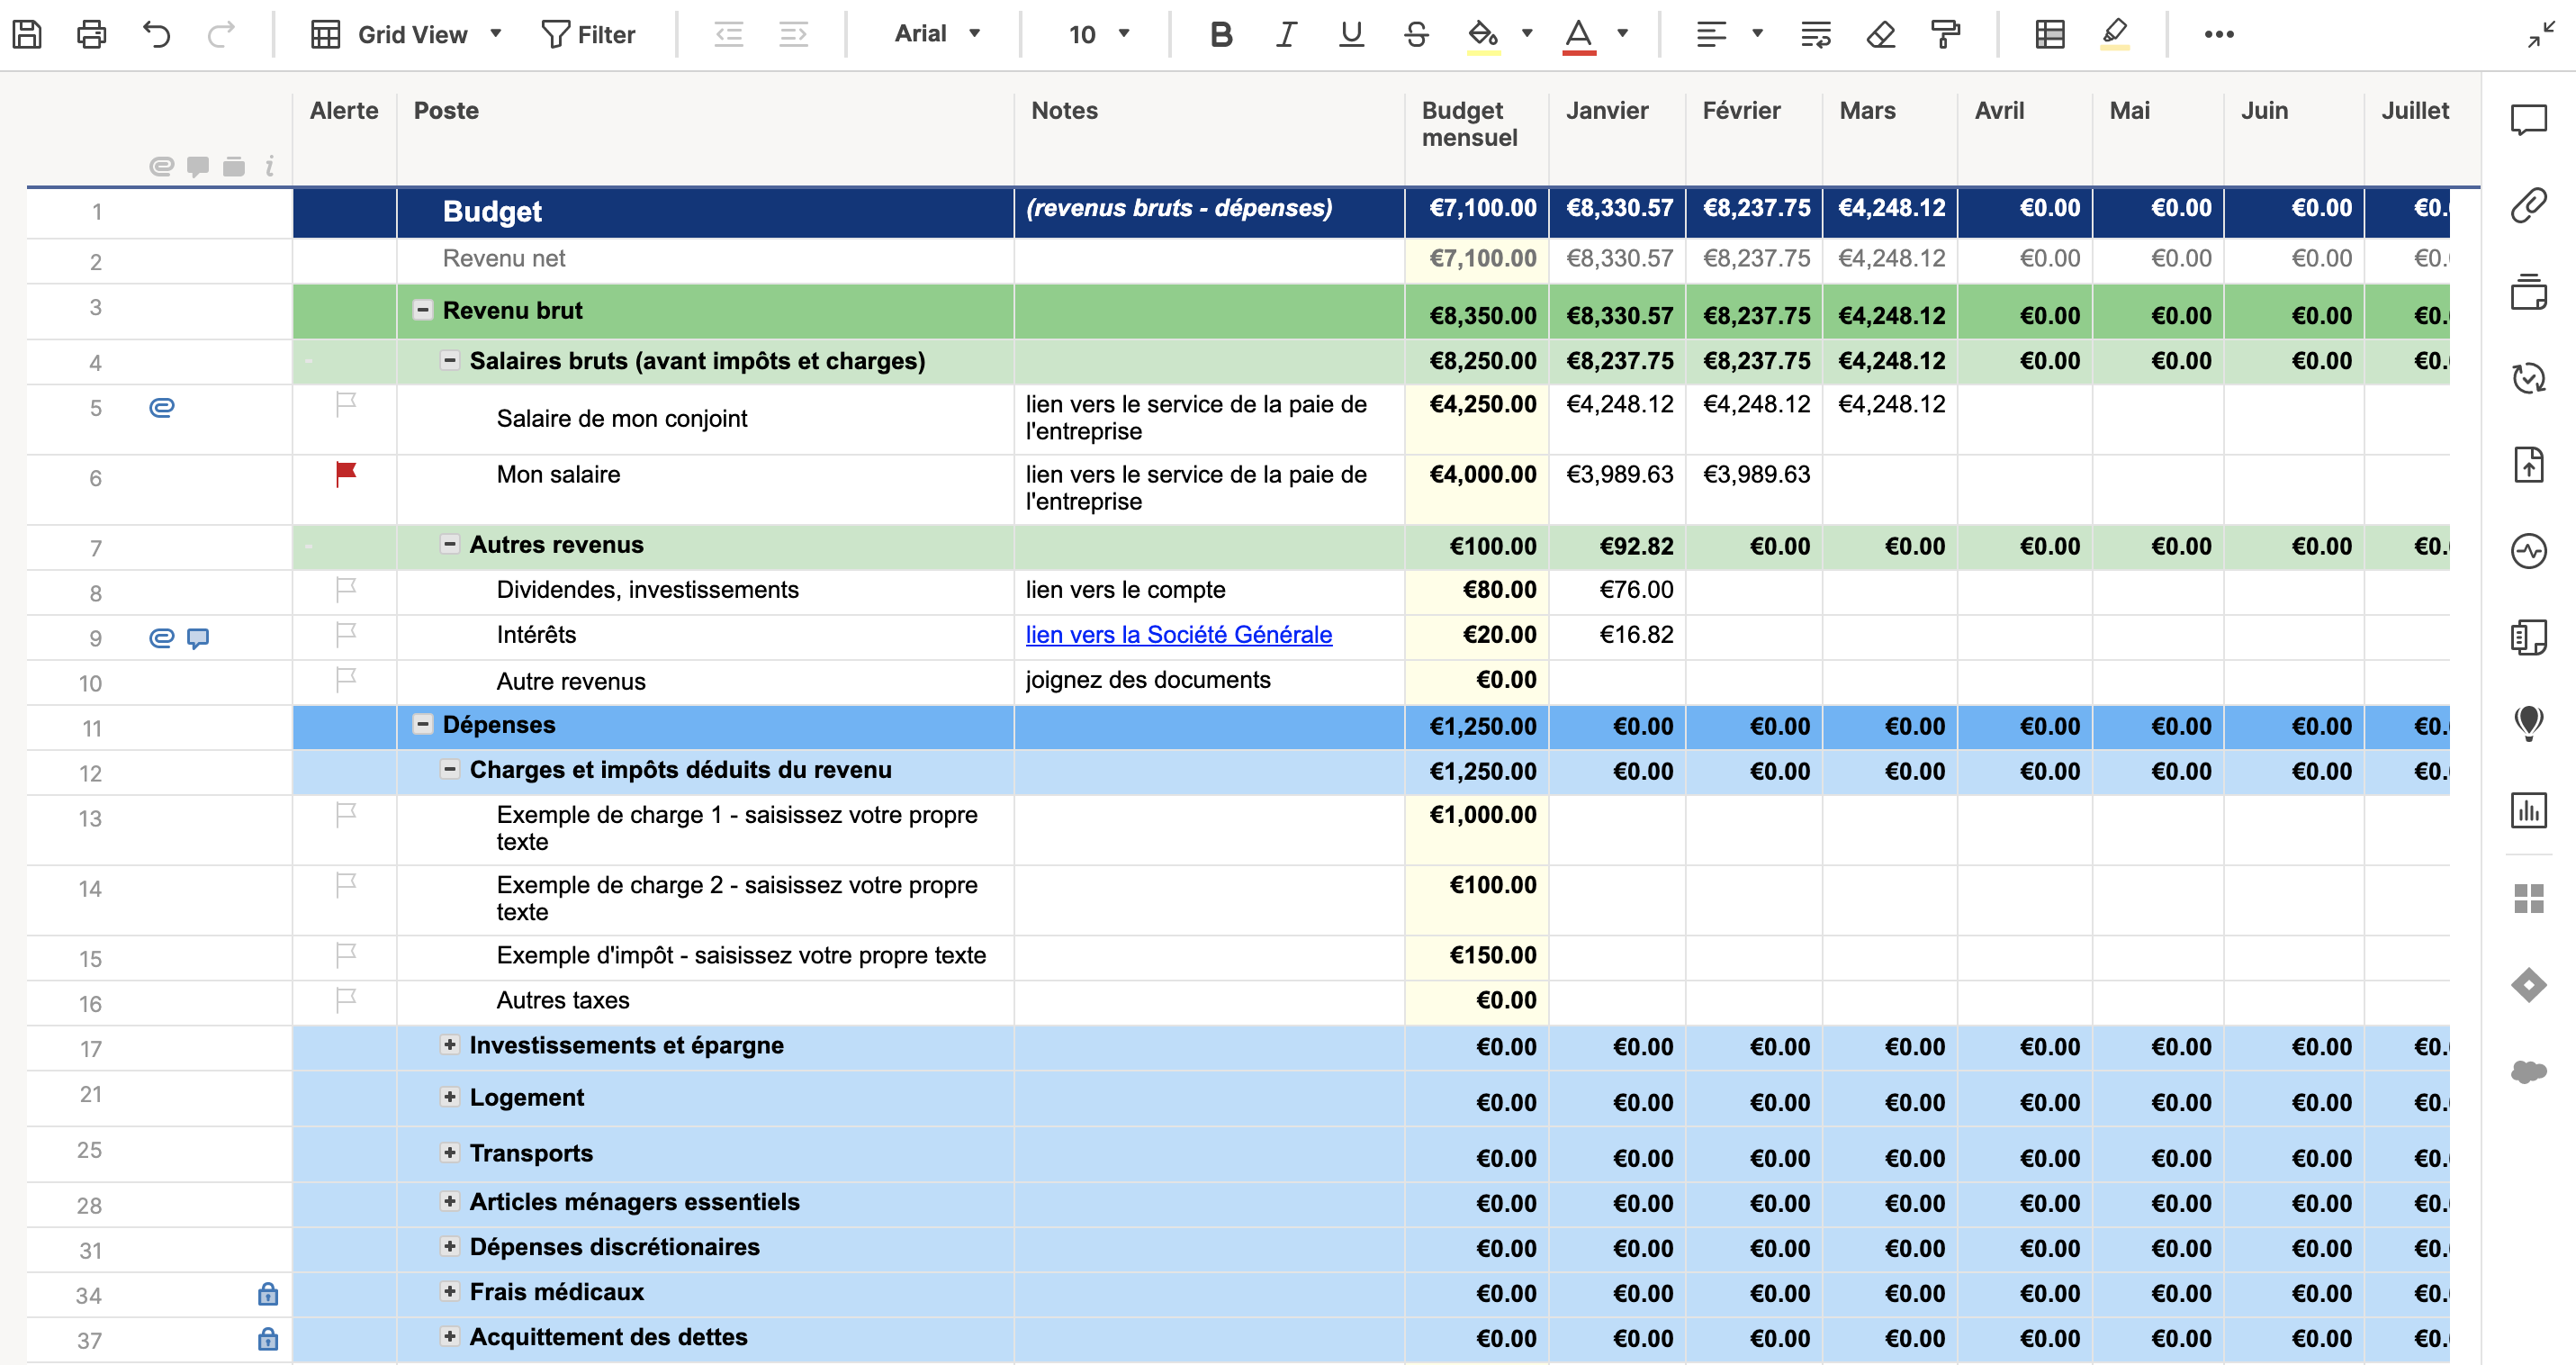Viewport: 2576px width, 1365px height.
Task: Click the Salesforce cloud connector icon
Action: click(2529, 1072)
